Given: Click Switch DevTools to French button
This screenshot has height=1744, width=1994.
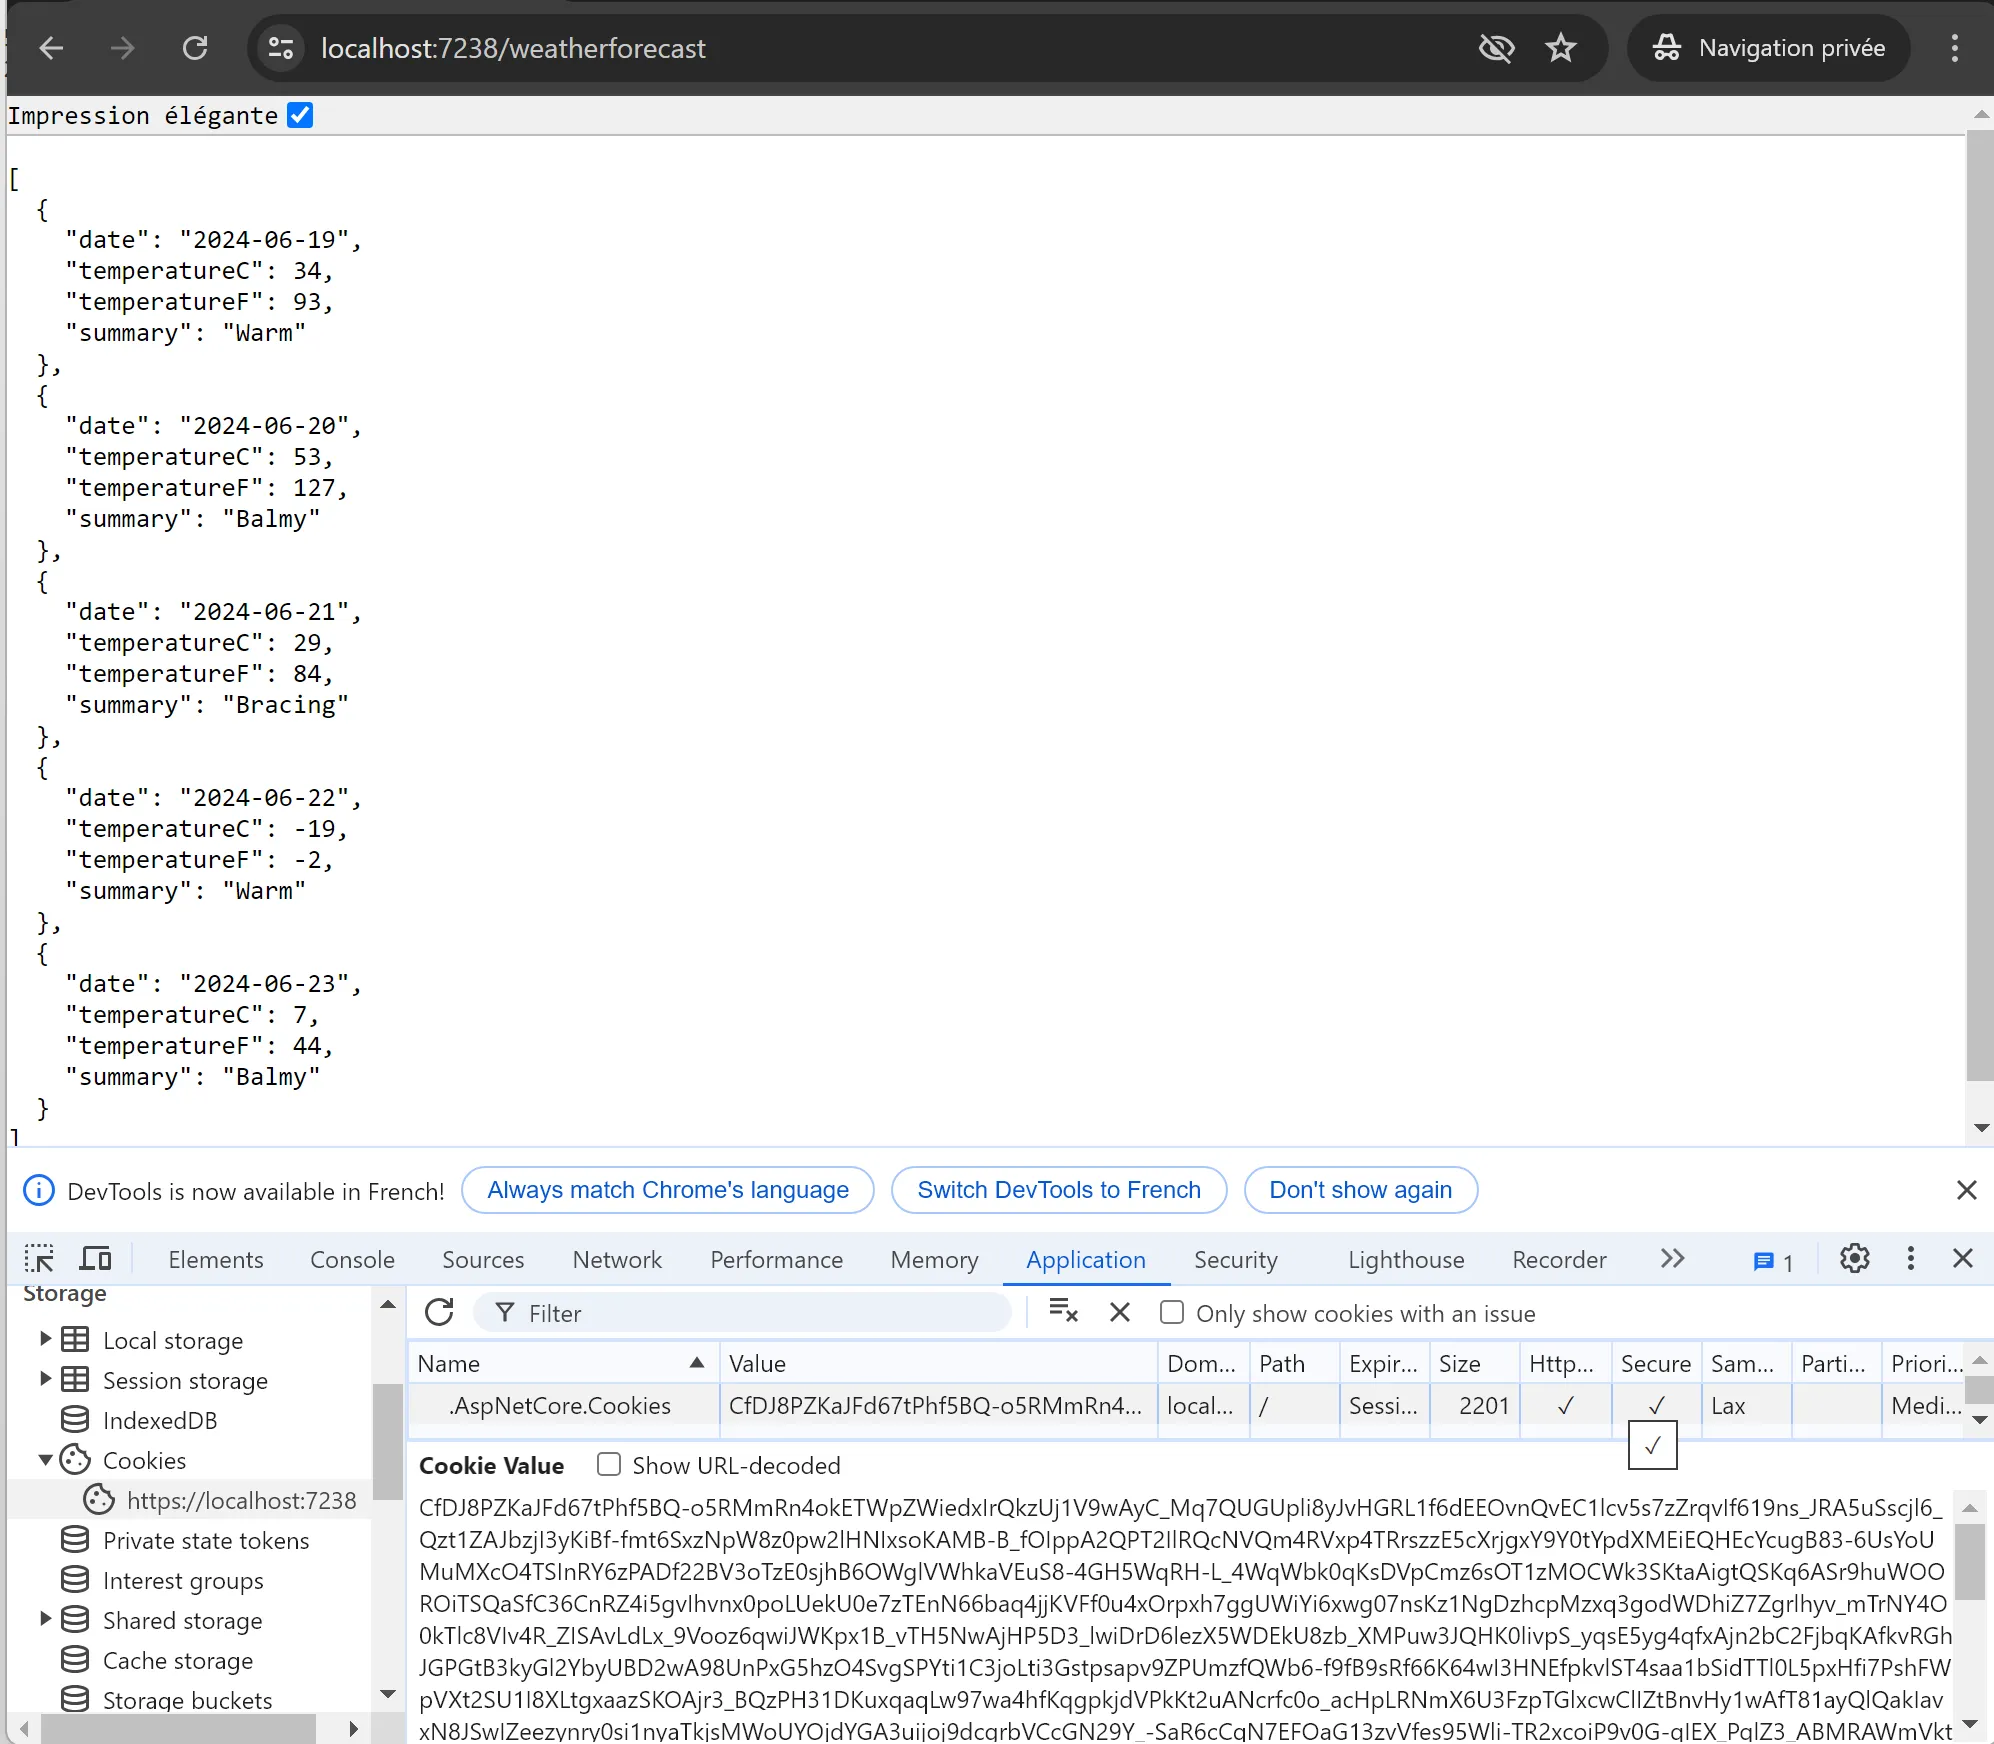Looking at the screenshot, I should 1058,1190.
